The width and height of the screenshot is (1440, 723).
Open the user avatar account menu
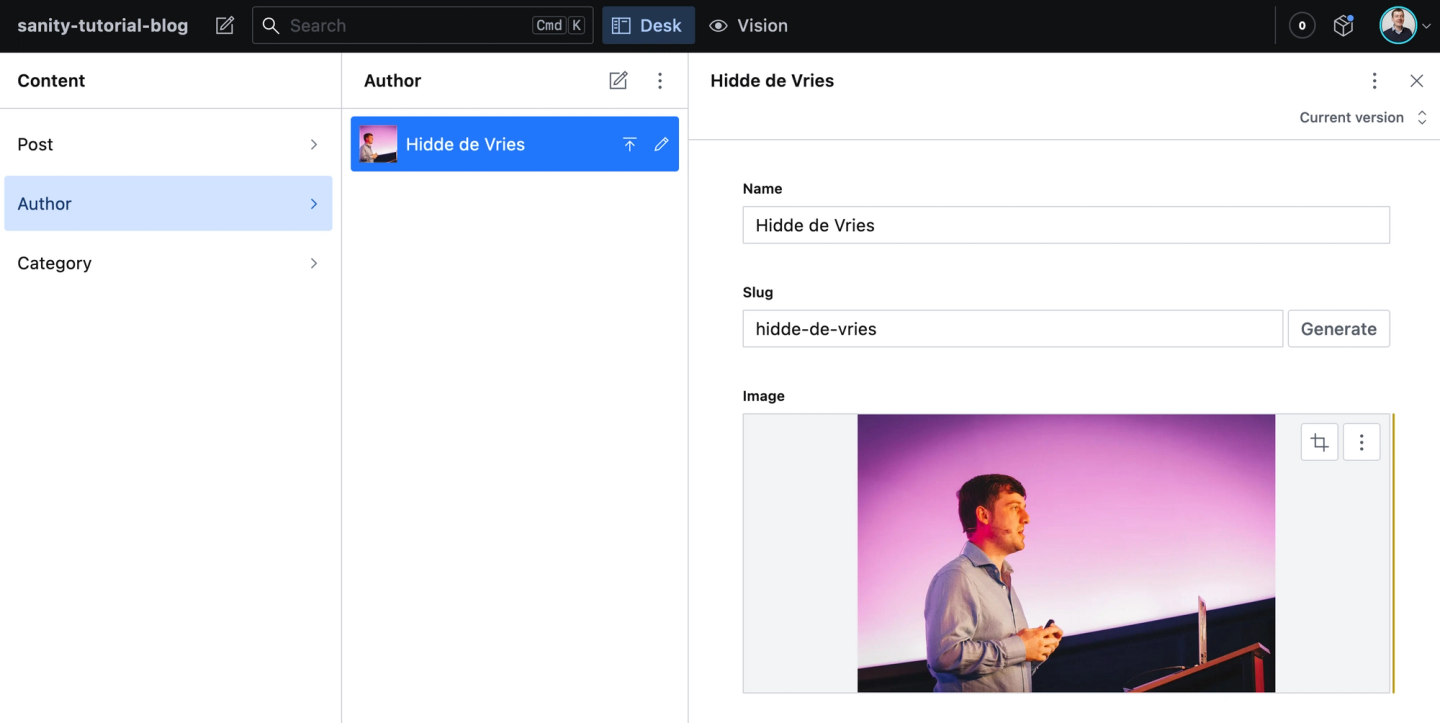coord(1398,25)
